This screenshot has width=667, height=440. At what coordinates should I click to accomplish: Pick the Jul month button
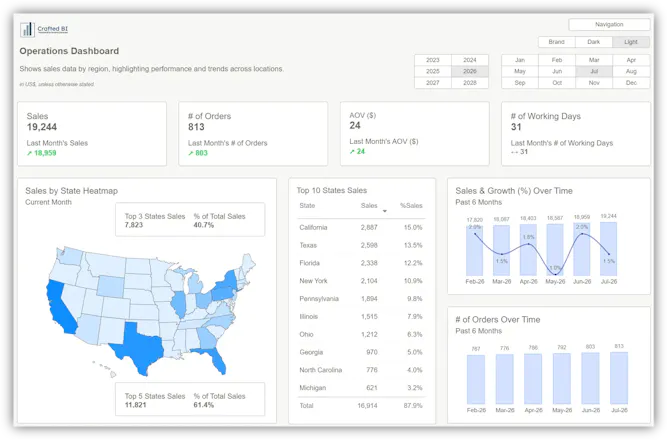(594, 71)
